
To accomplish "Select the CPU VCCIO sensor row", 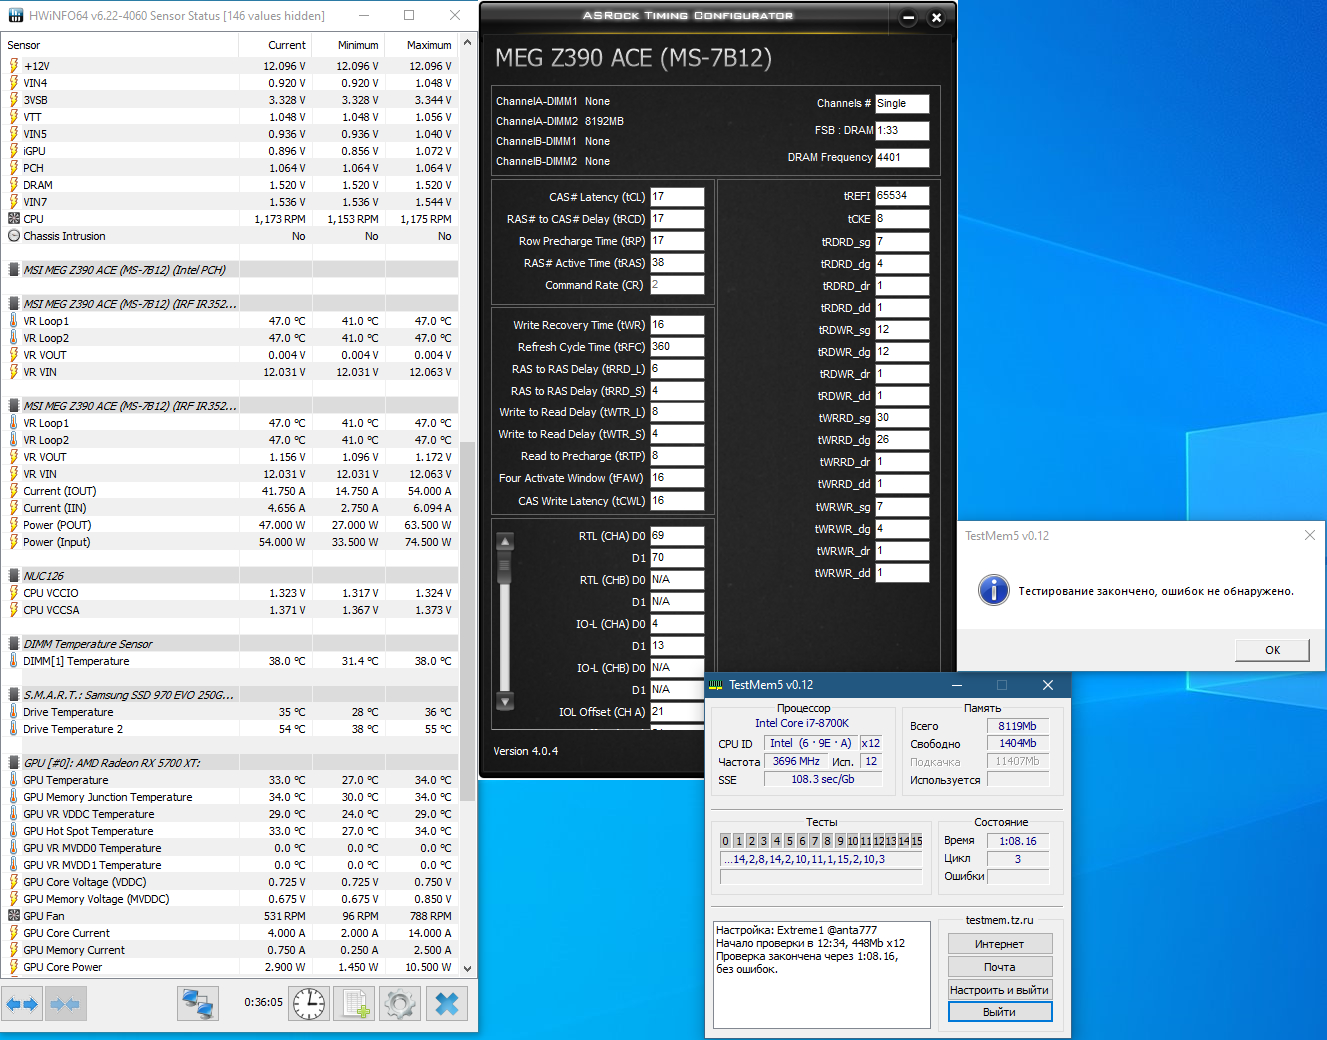I will (230, 593).
